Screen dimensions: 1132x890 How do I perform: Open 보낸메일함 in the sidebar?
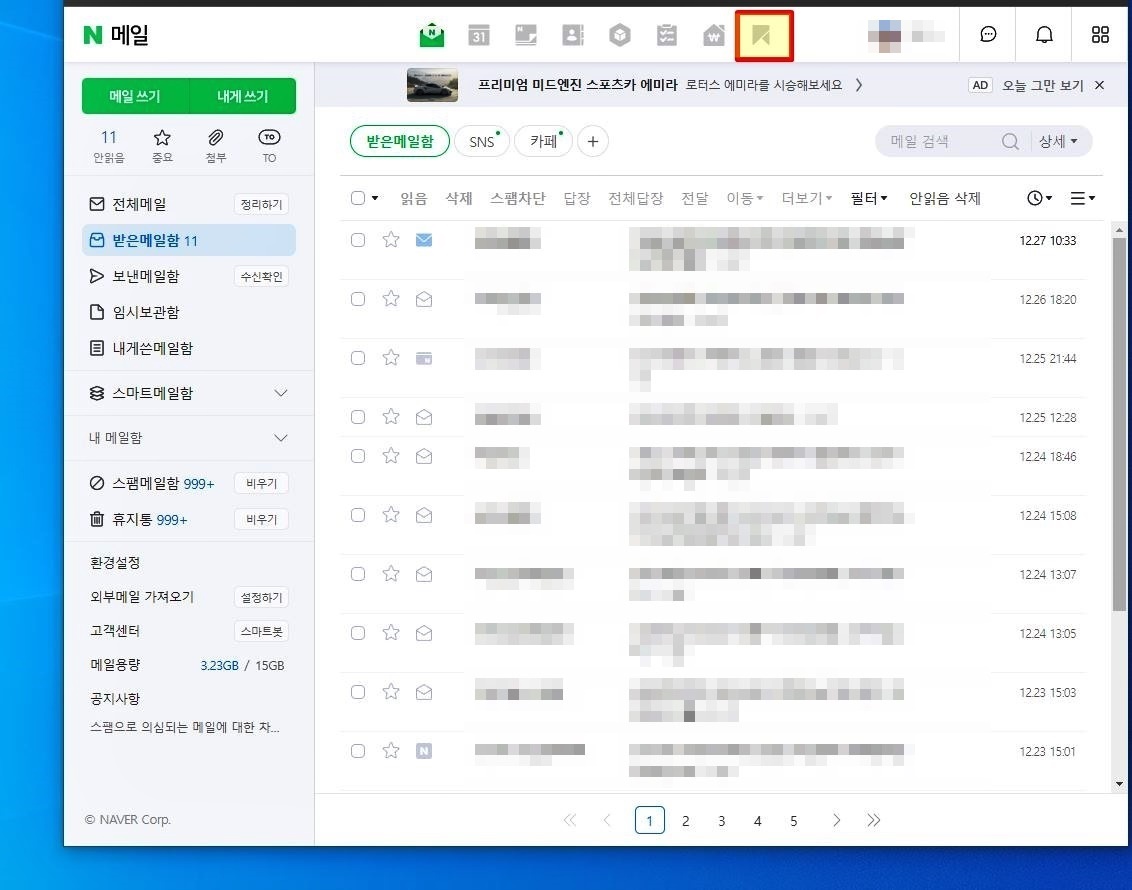point(146,276)
